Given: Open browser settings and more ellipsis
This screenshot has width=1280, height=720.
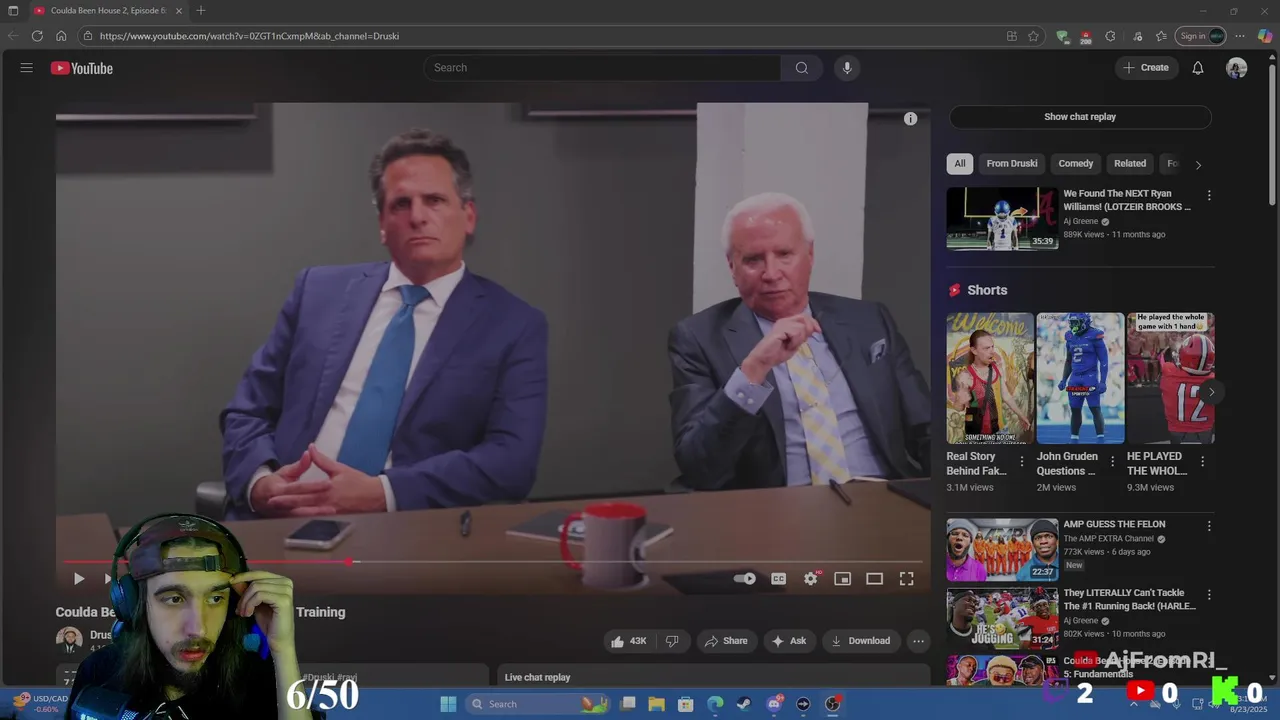Looking at the screenshot, I should (x=1241, y=36).
